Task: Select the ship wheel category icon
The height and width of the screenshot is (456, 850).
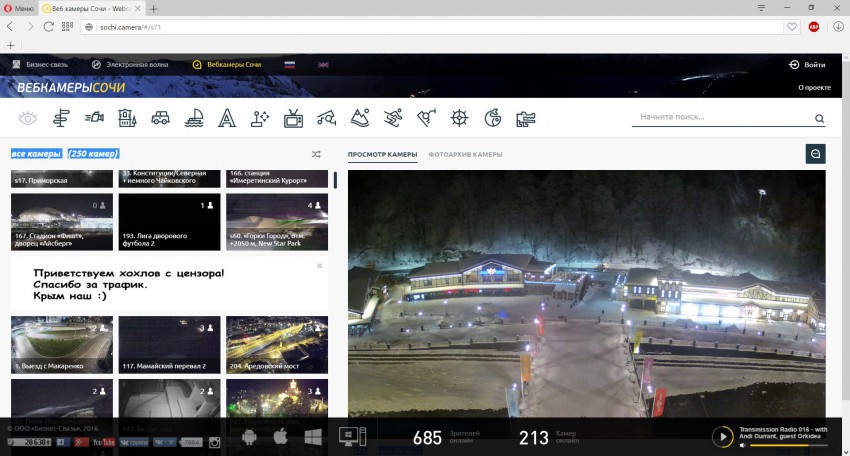Action: (459, 118)
